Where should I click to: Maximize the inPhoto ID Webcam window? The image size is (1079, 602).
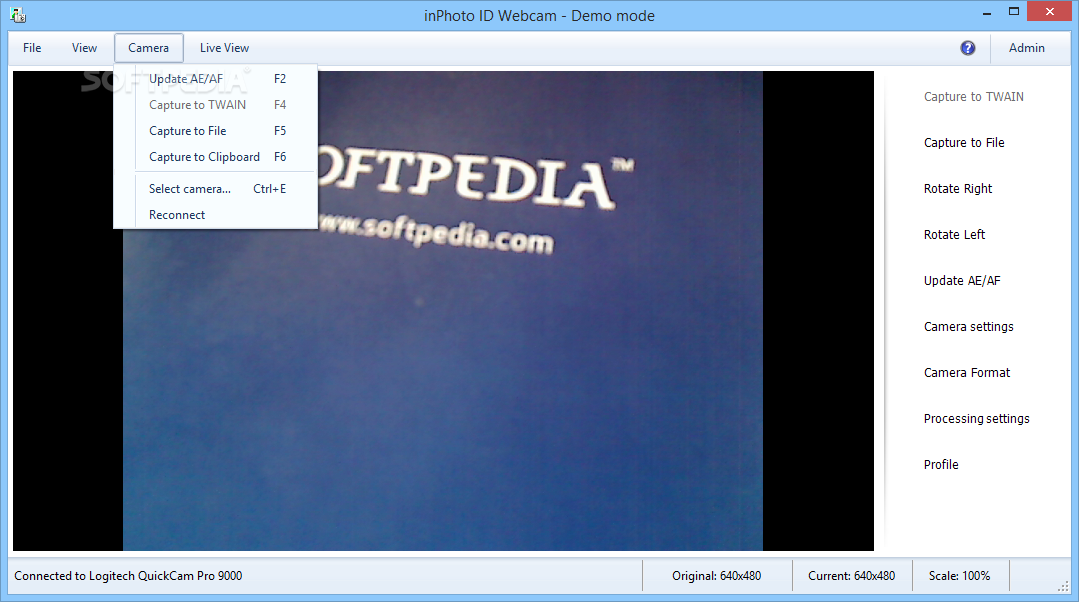[x=1014, y=12]
